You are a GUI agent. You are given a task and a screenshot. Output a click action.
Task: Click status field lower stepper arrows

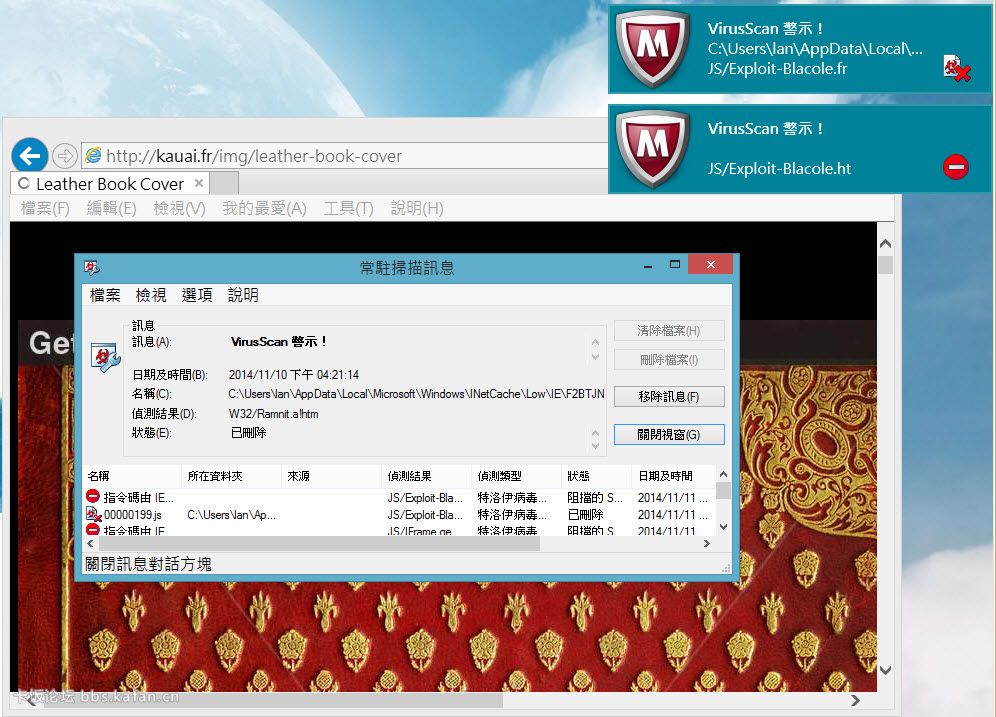coord(595,439)
